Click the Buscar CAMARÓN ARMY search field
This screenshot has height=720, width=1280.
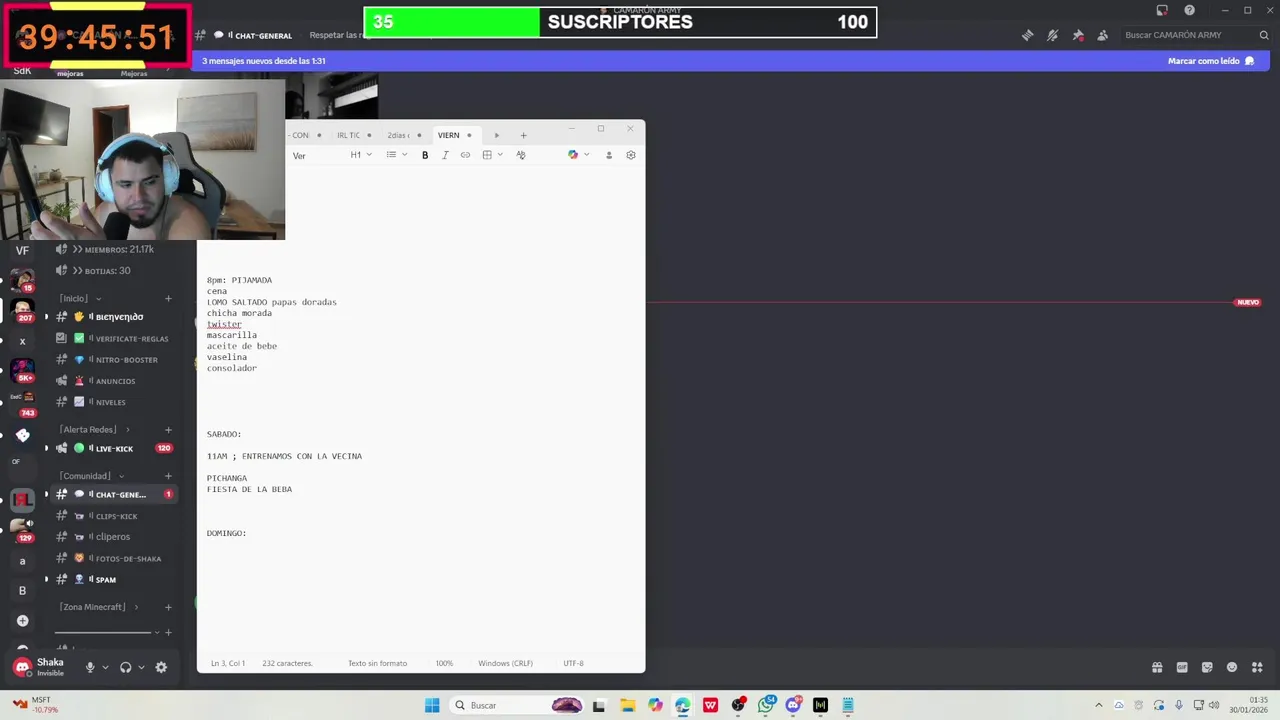click(1196, 35)
